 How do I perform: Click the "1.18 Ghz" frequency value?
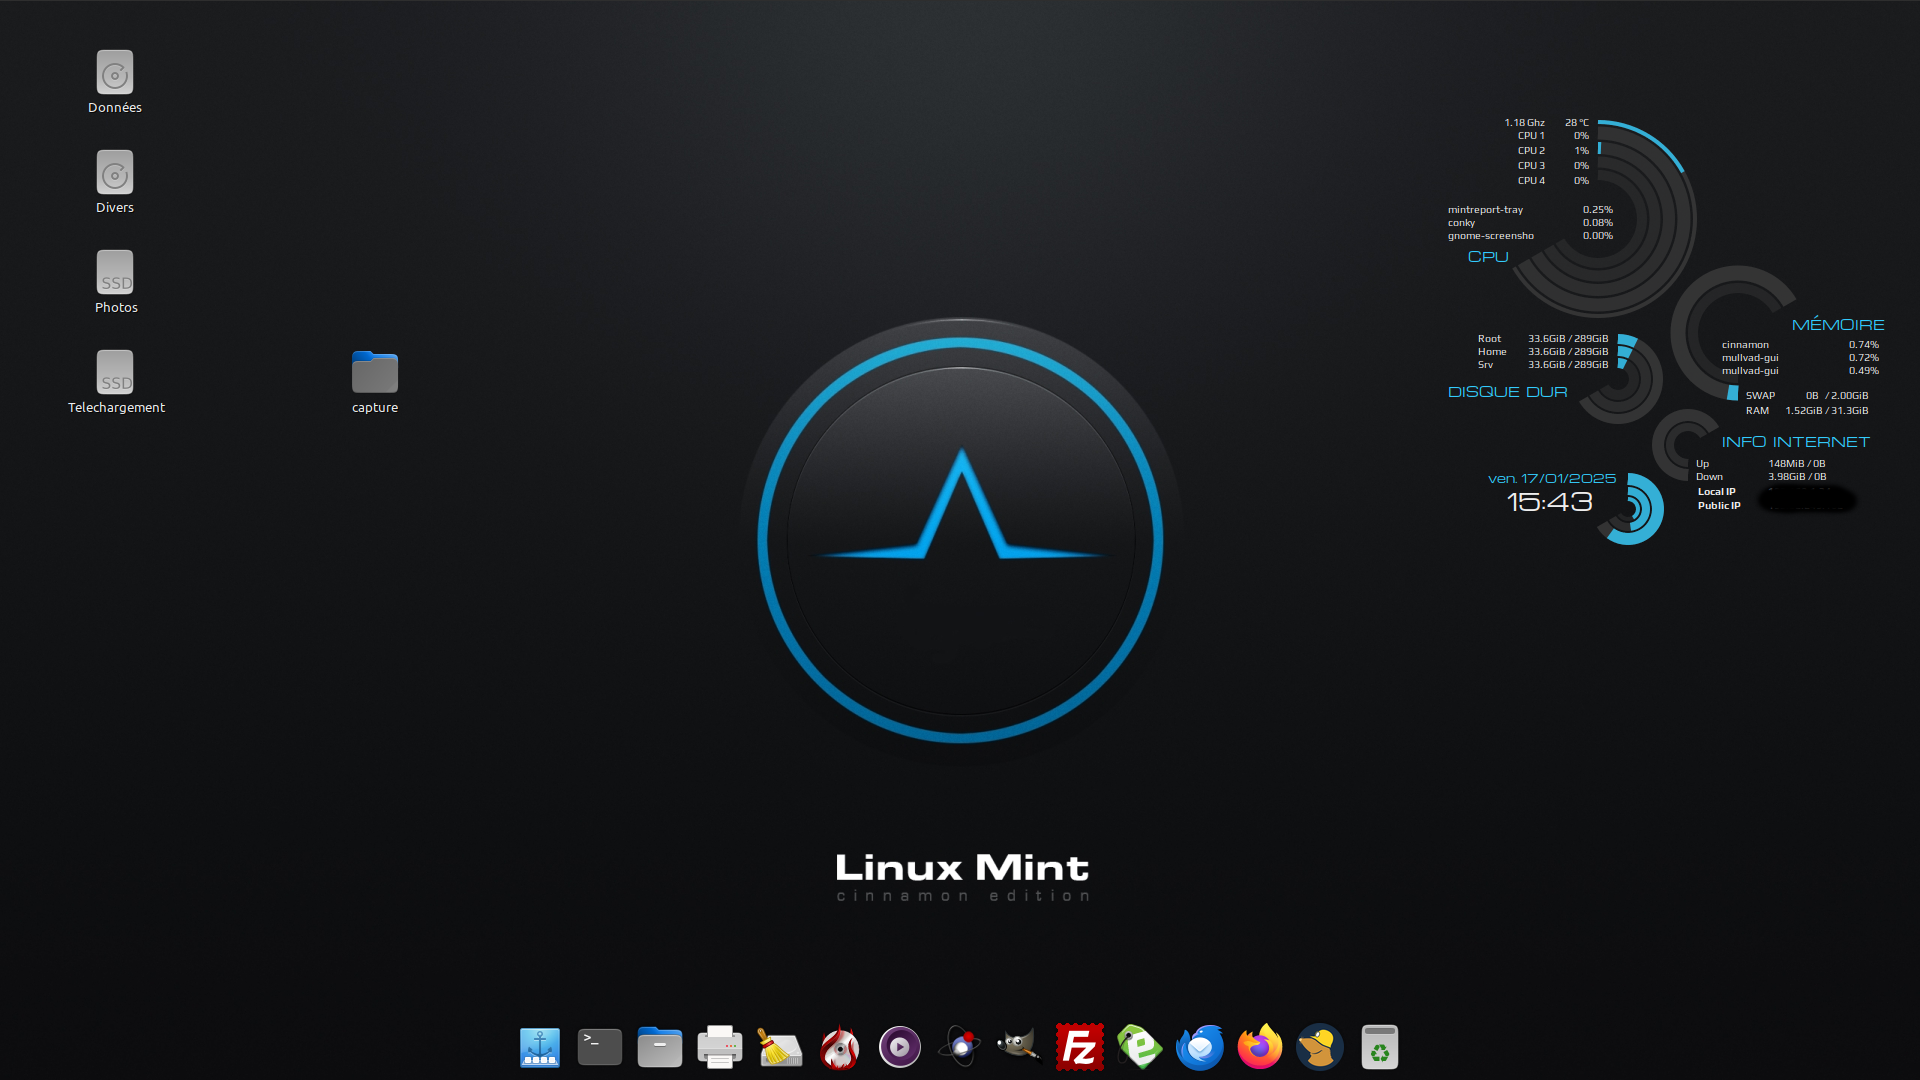tap(1524, 123)
